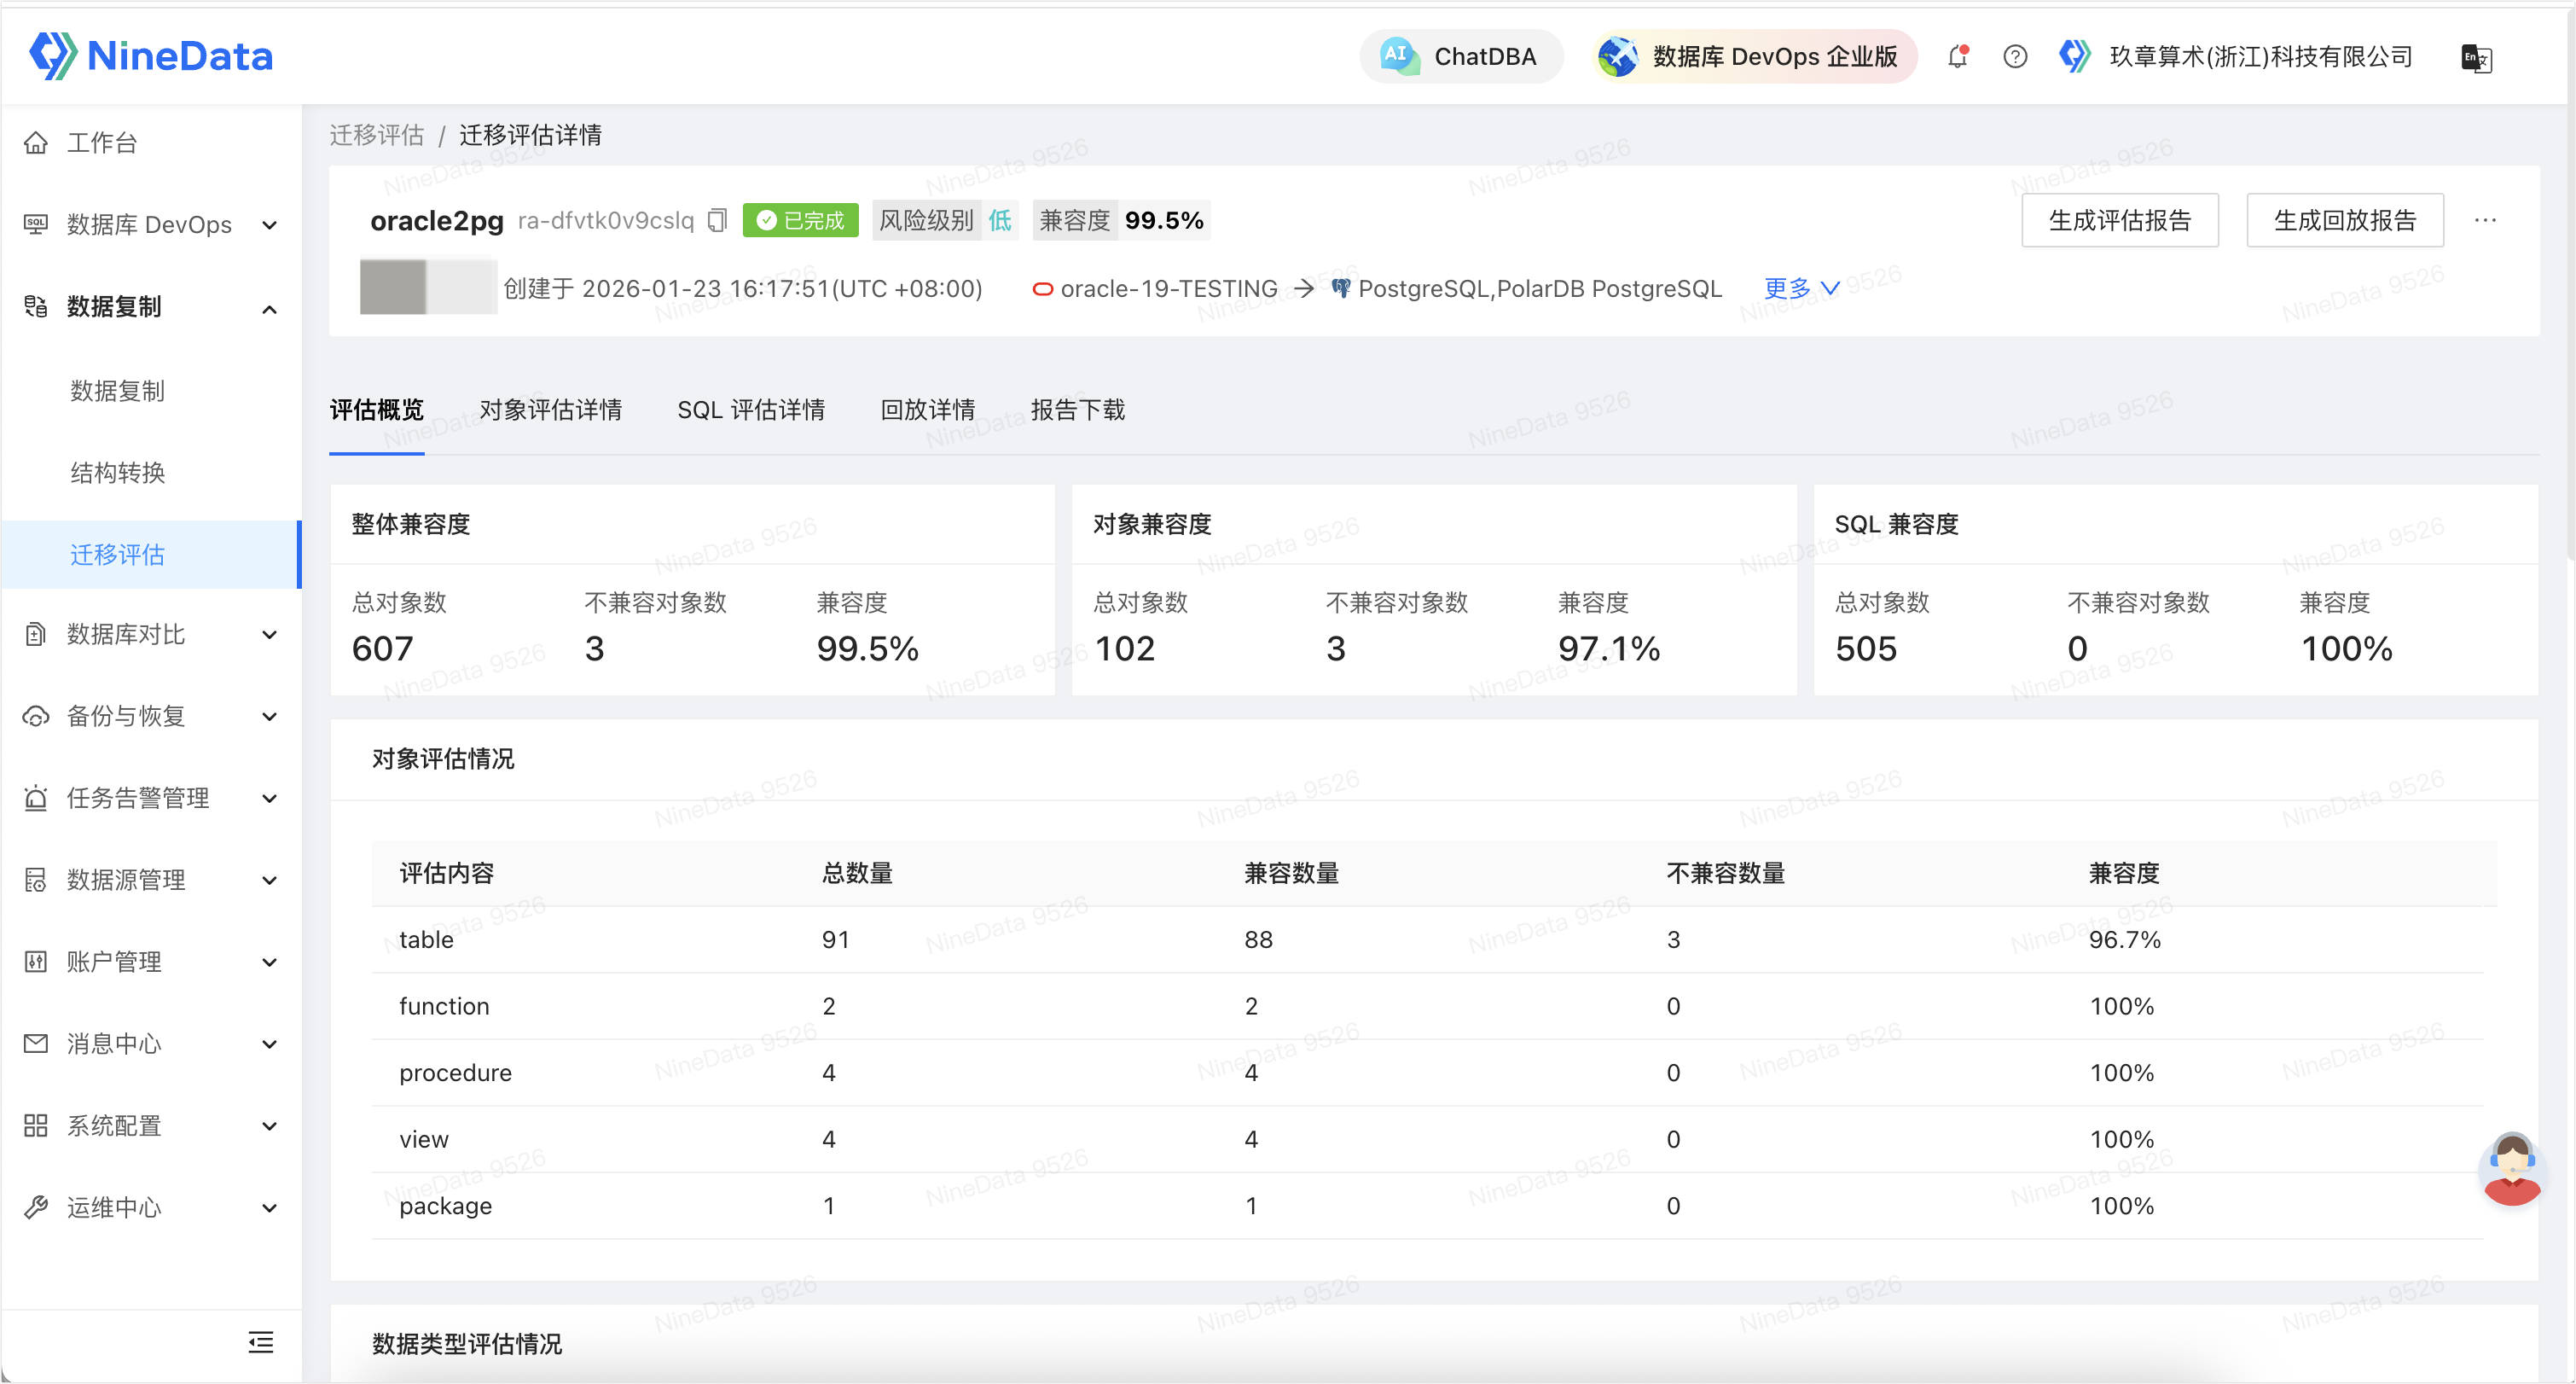Open the customer service avatar chat
Viewport: 2576px width, 1384px height.
pyautogui.click(x=2511, y=1168)
